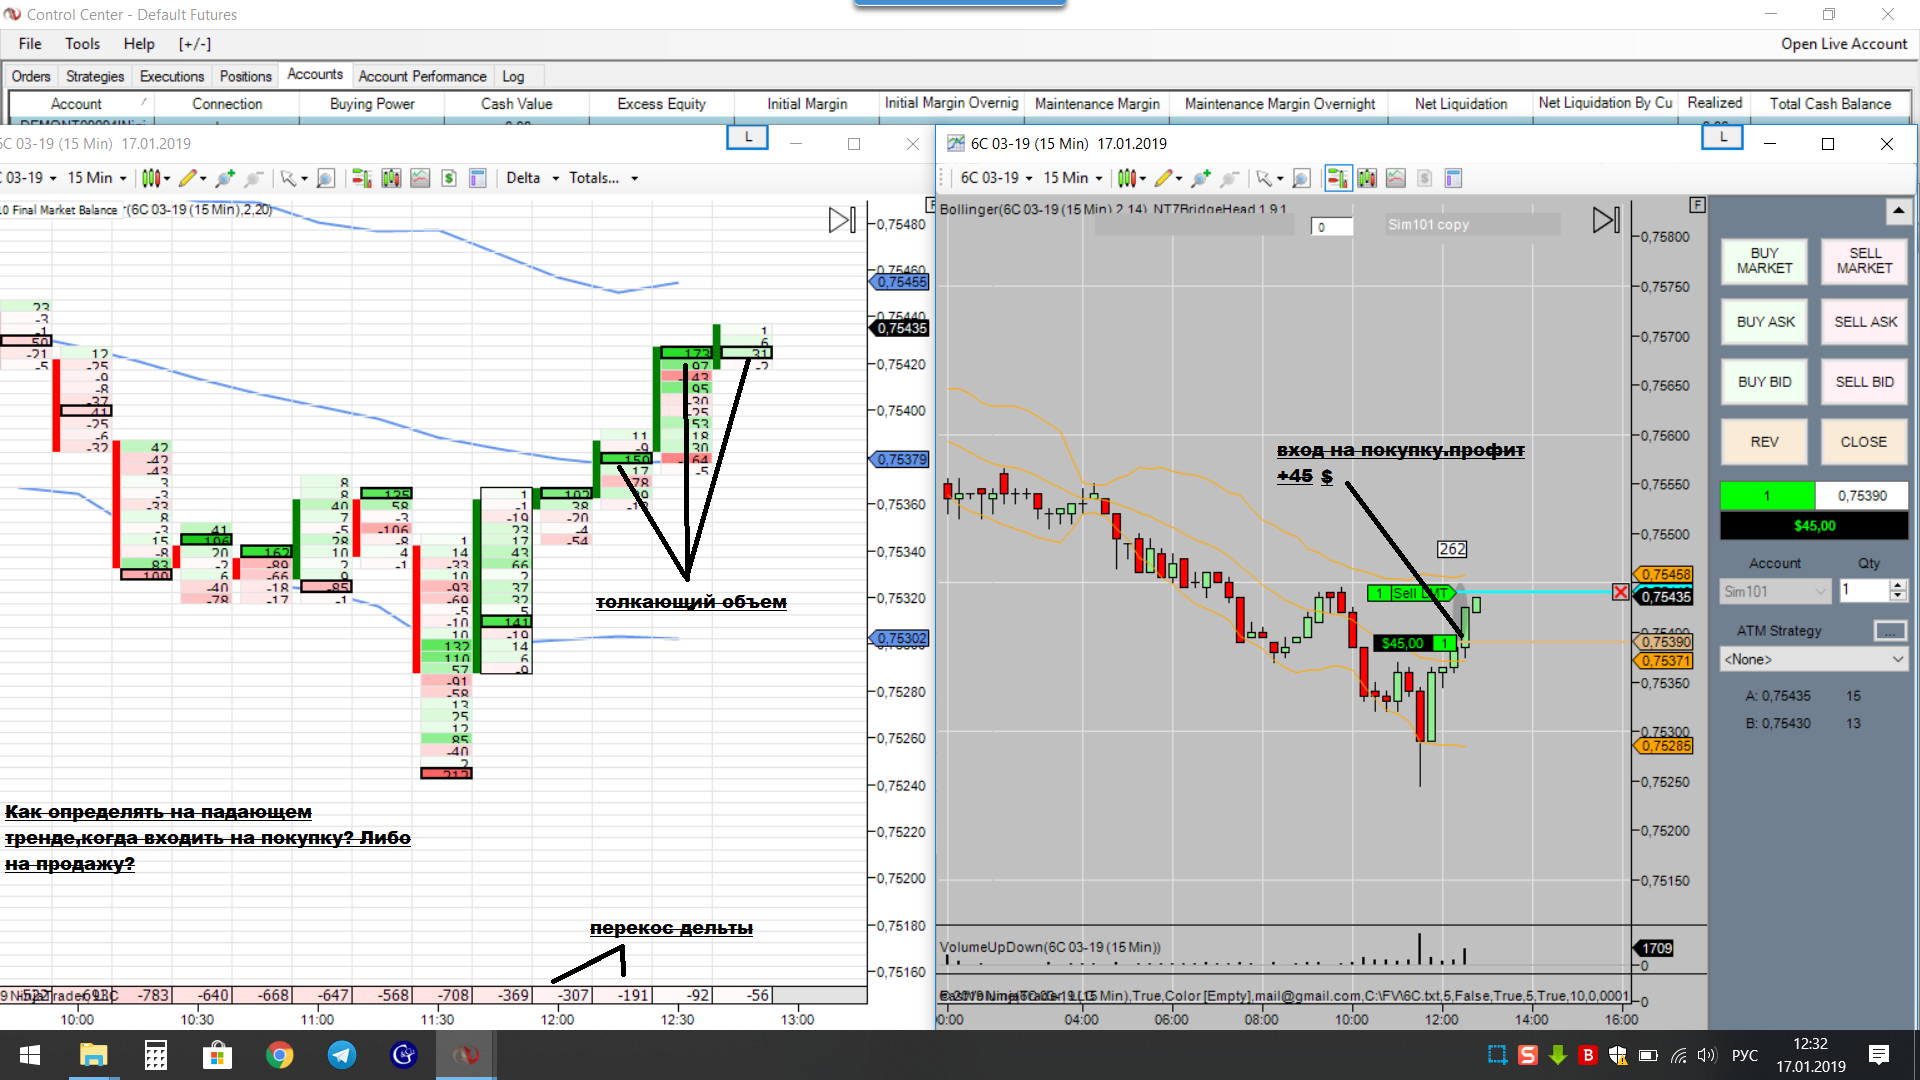Click the green position quantity box

tap(1767, 496)
